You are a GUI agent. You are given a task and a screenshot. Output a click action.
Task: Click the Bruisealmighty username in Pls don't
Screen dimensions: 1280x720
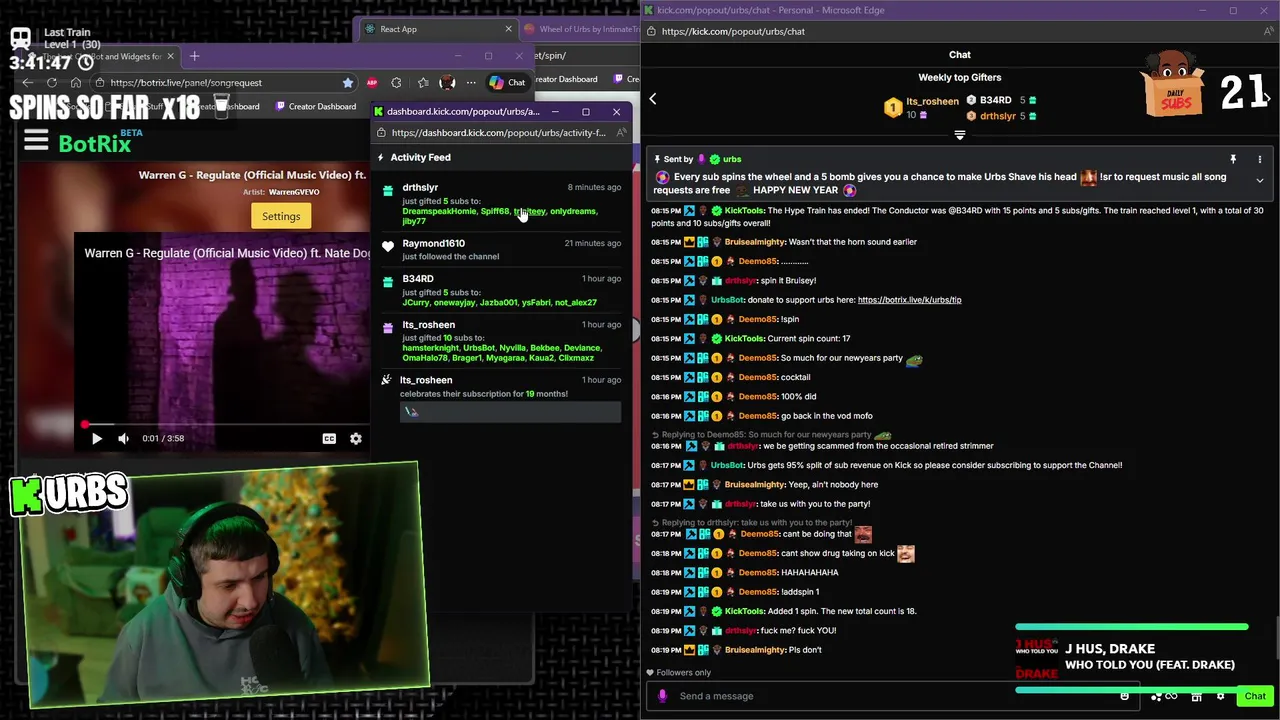[754, 650]
